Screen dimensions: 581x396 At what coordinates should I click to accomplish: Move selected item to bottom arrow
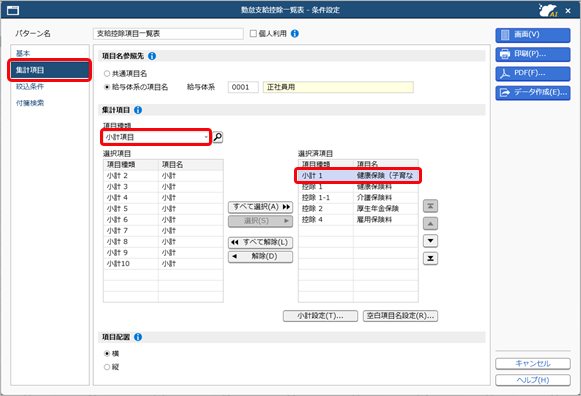[430, 258]
